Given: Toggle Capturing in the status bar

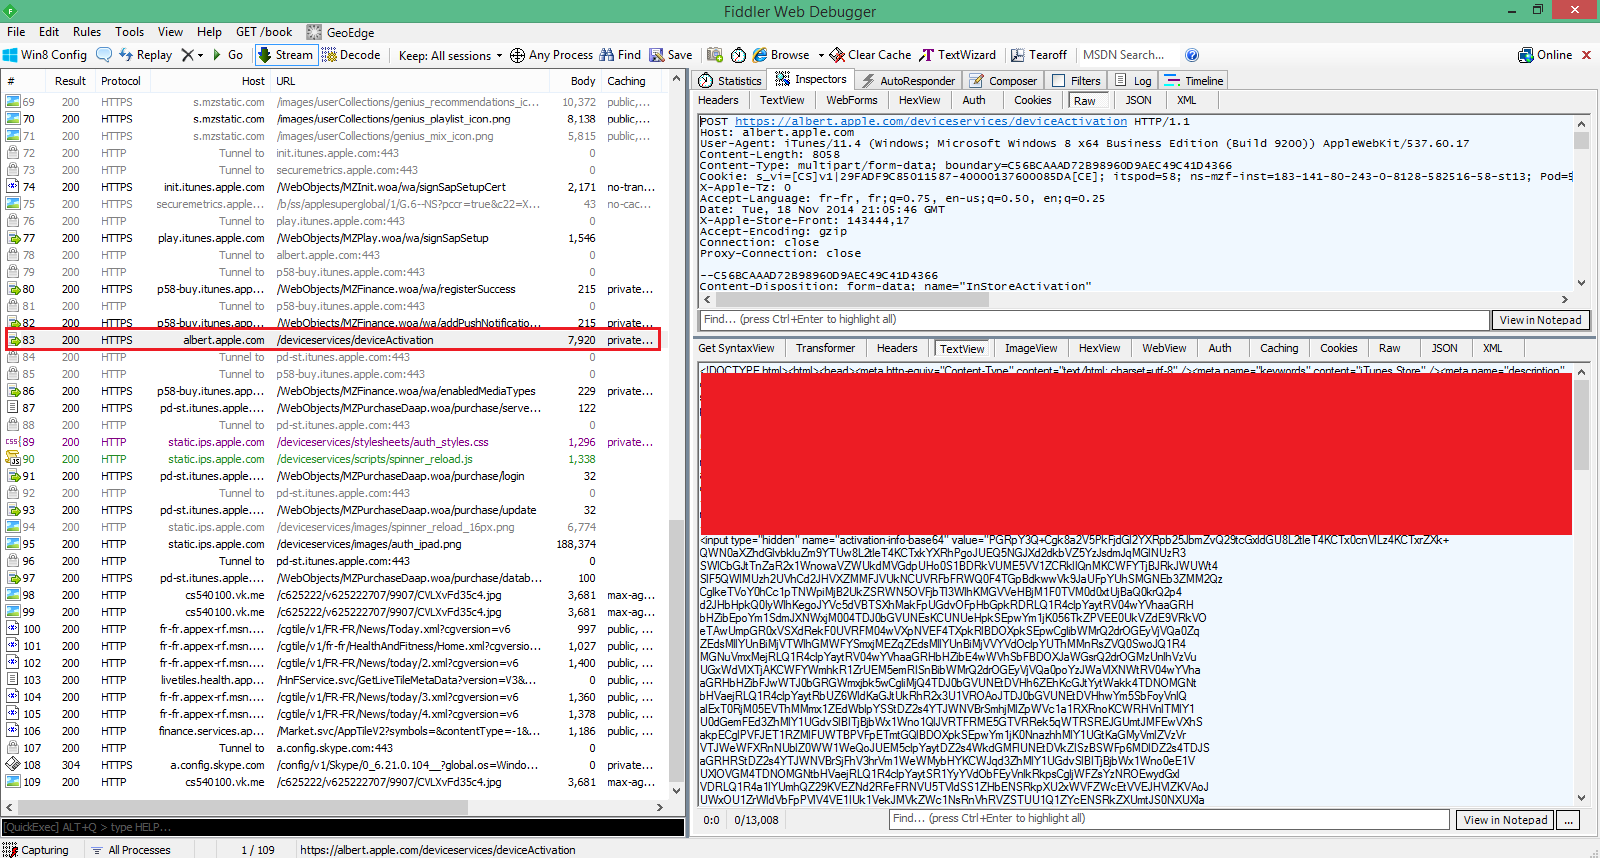Looking at the screenshot, I should coord(36,850).
